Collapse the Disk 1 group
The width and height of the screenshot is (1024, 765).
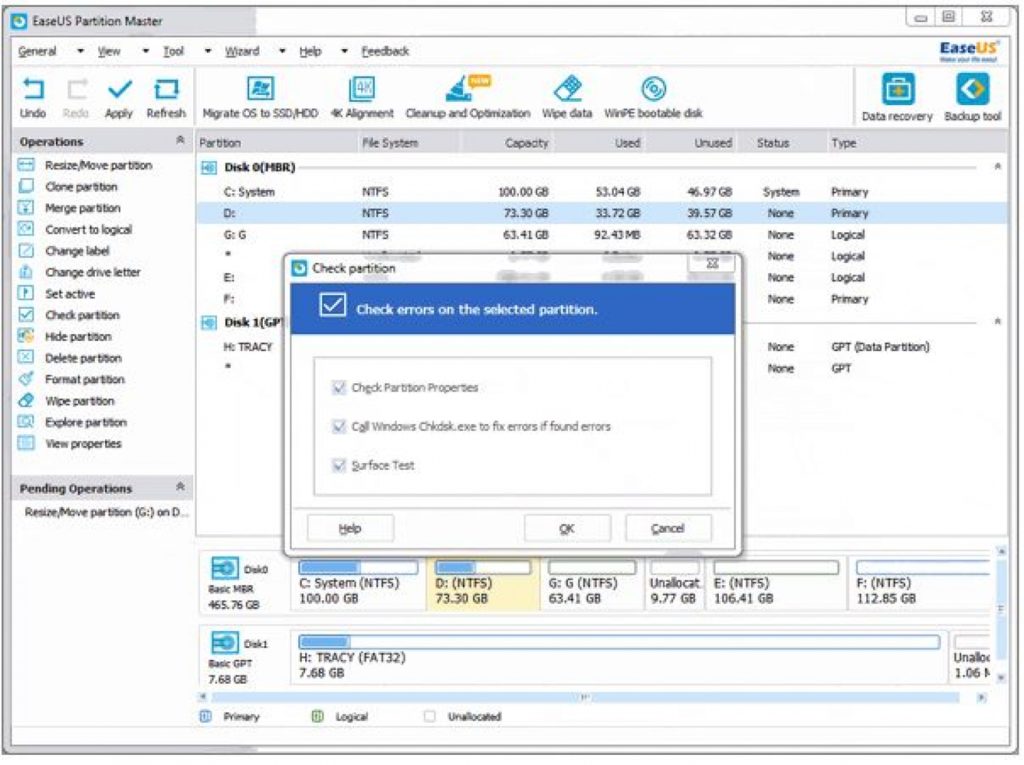pos(998,322)
